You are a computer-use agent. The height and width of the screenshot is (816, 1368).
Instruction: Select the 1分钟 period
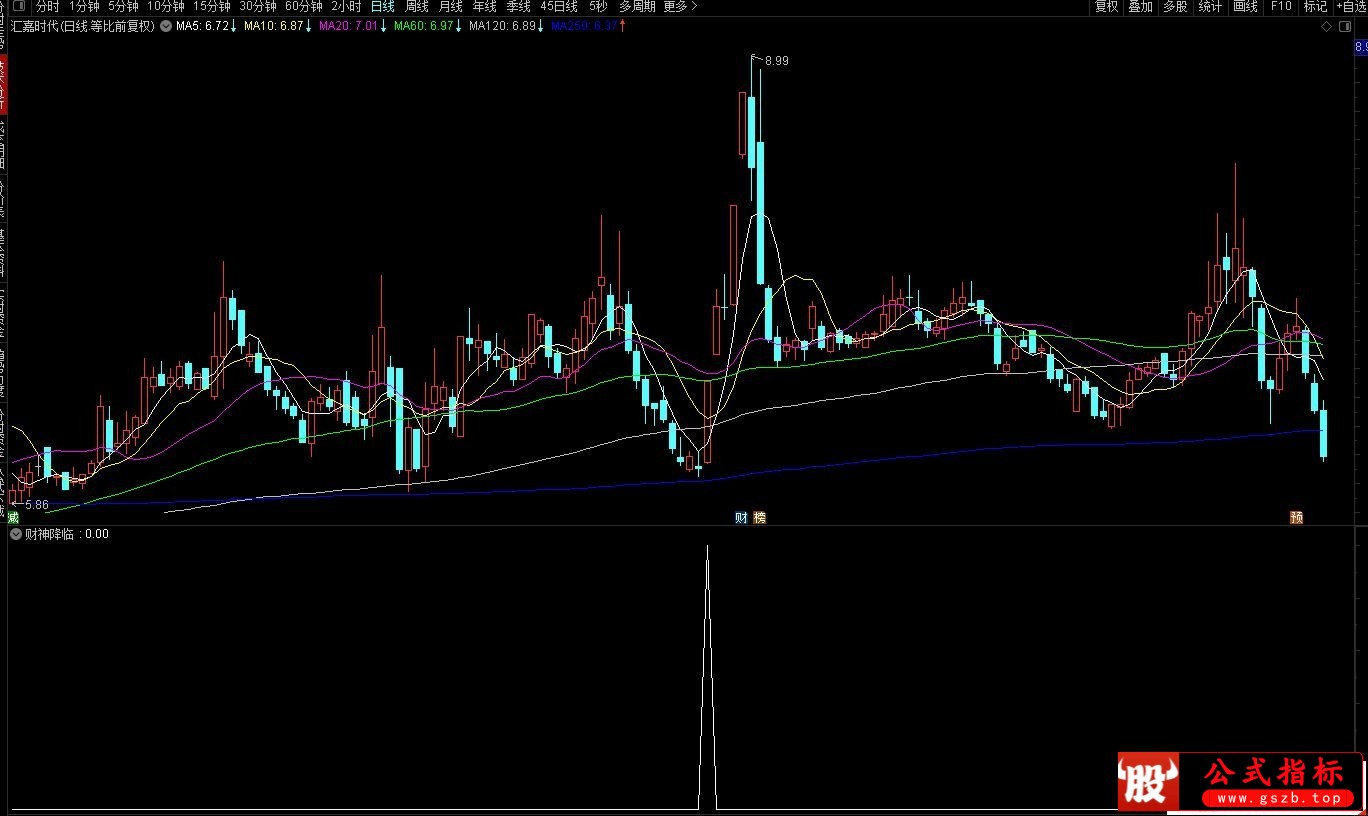[x=84, y=6]
